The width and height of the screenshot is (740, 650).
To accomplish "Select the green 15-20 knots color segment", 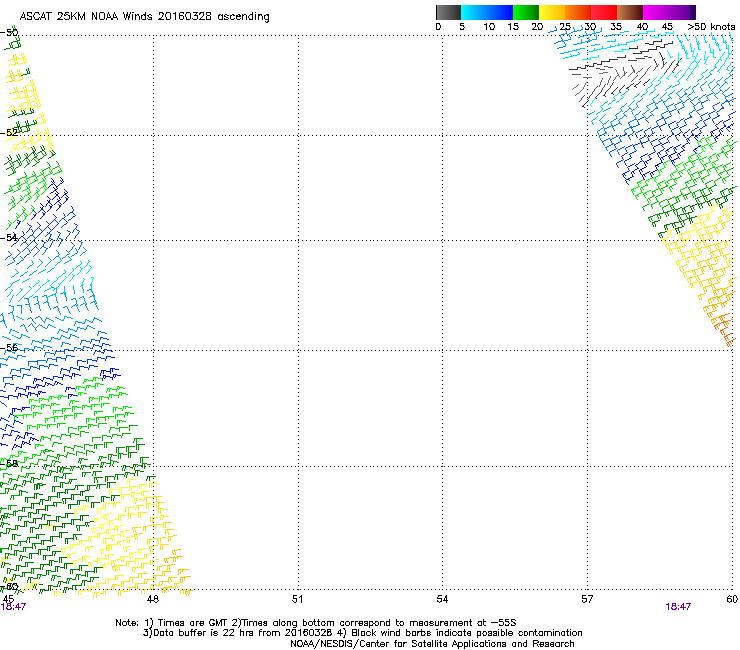I will pyautogui.click(x=526, y=12).
